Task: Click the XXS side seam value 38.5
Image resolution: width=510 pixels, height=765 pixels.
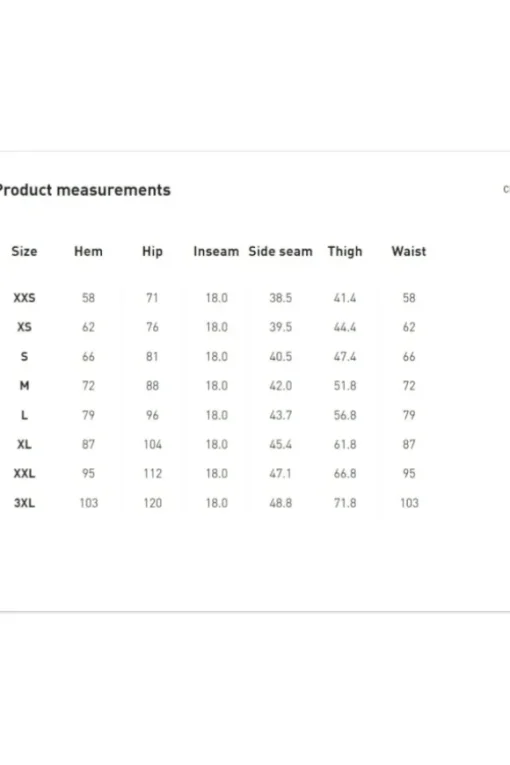Action: [281, 298]
